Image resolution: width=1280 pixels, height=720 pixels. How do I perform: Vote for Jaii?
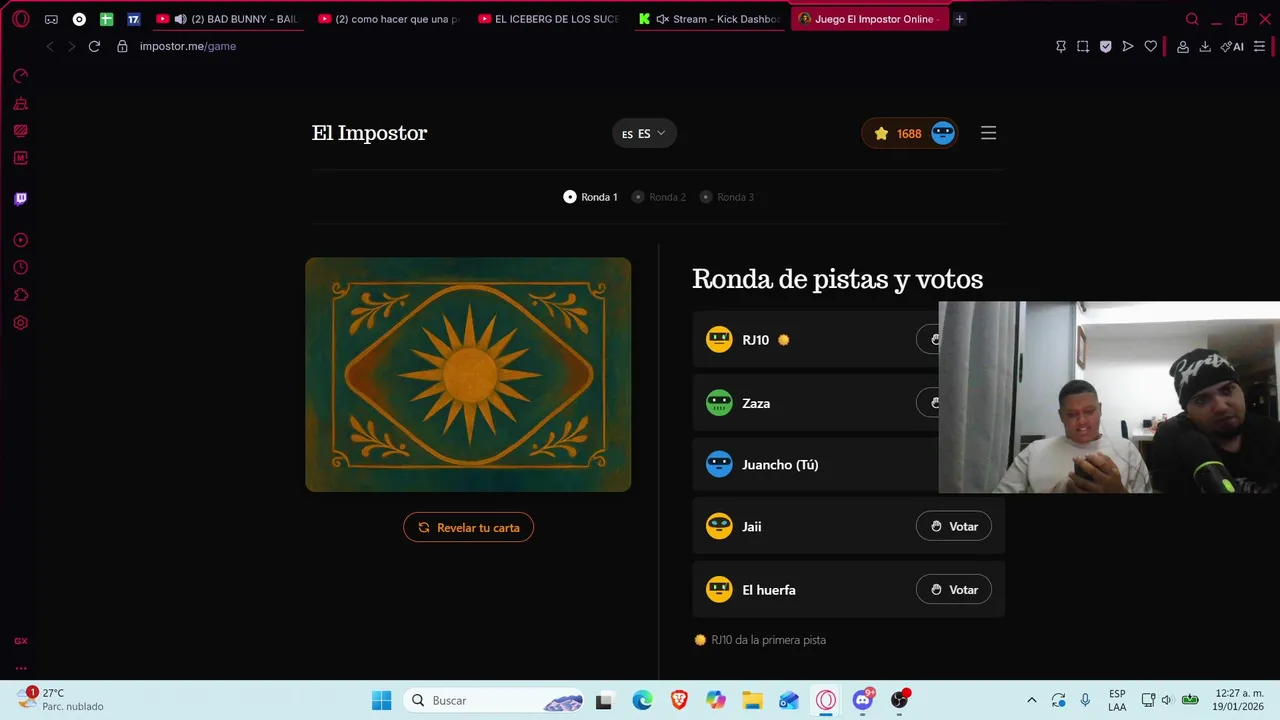pyautogui.click(x=953, y=526)
